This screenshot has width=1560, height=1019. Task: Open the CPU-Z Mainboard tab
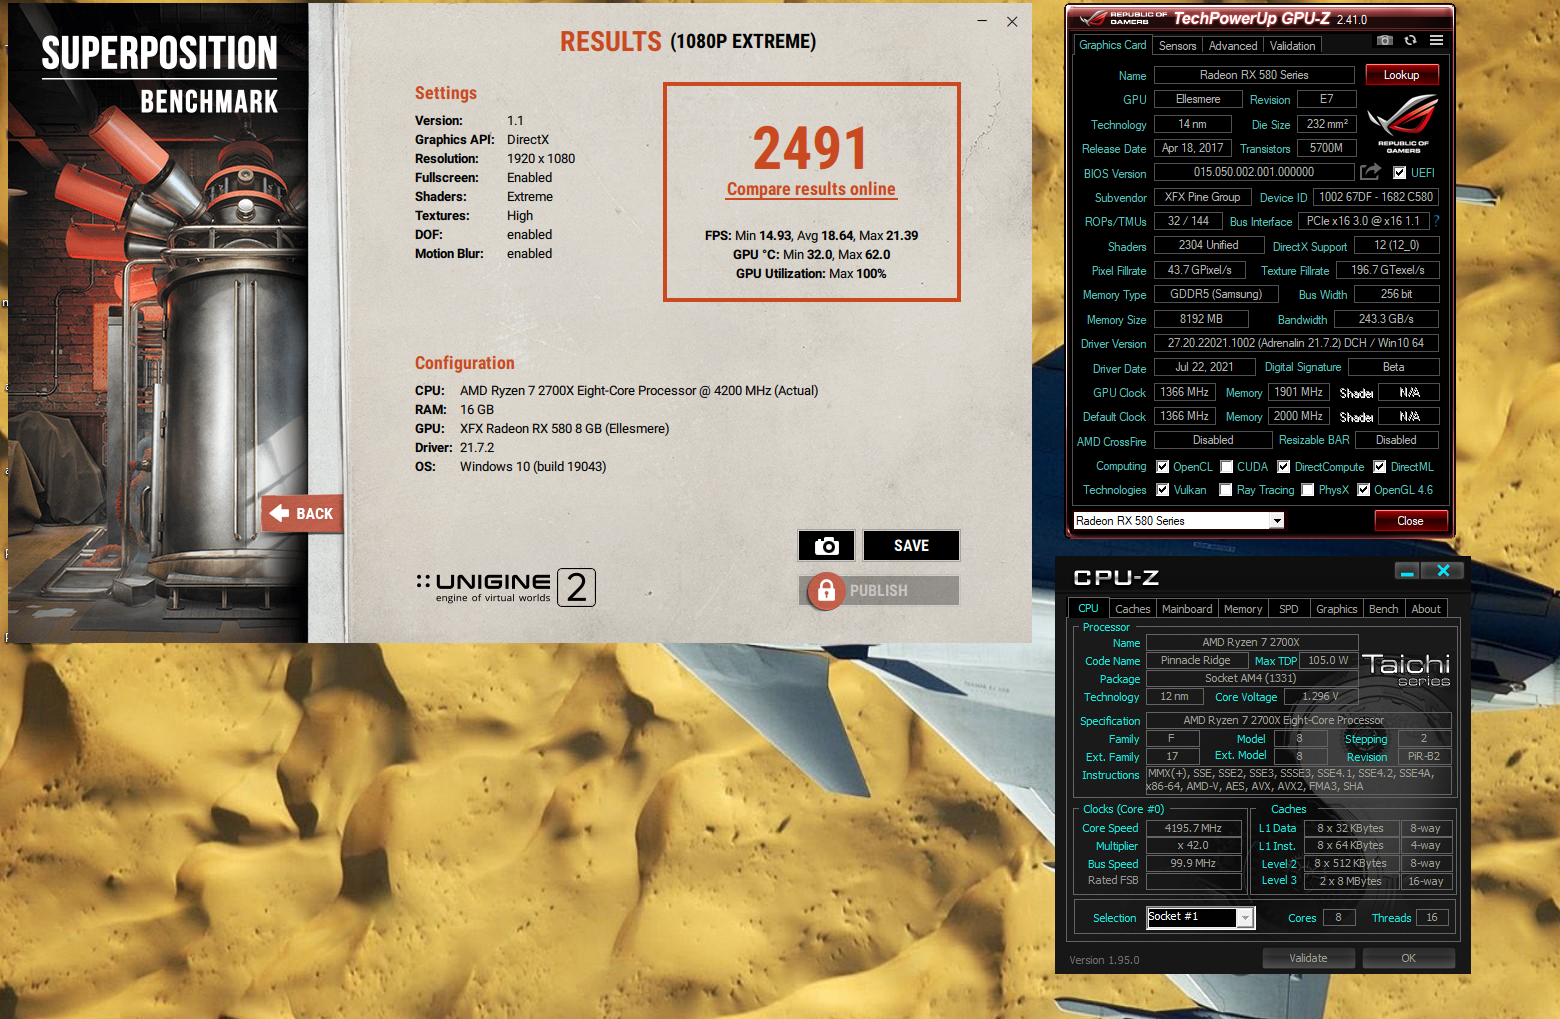1187,609
